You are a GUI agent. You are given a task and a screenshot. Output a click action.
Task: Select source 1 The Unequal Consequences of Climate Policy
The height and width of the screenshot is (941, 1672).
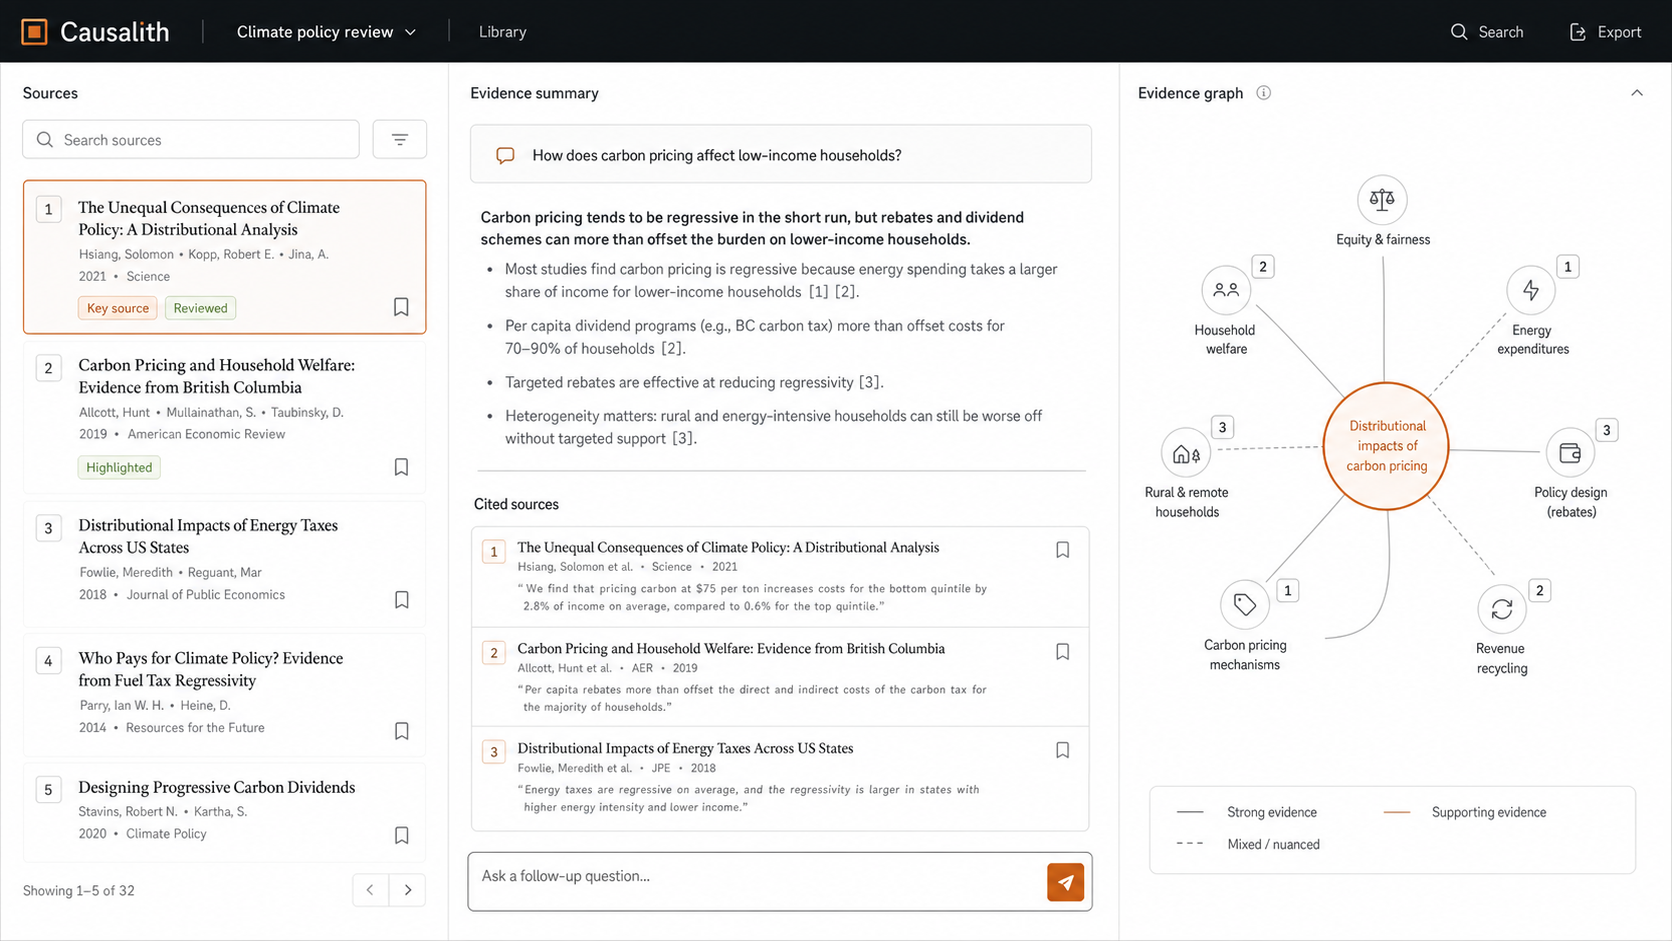click(225, 257)
